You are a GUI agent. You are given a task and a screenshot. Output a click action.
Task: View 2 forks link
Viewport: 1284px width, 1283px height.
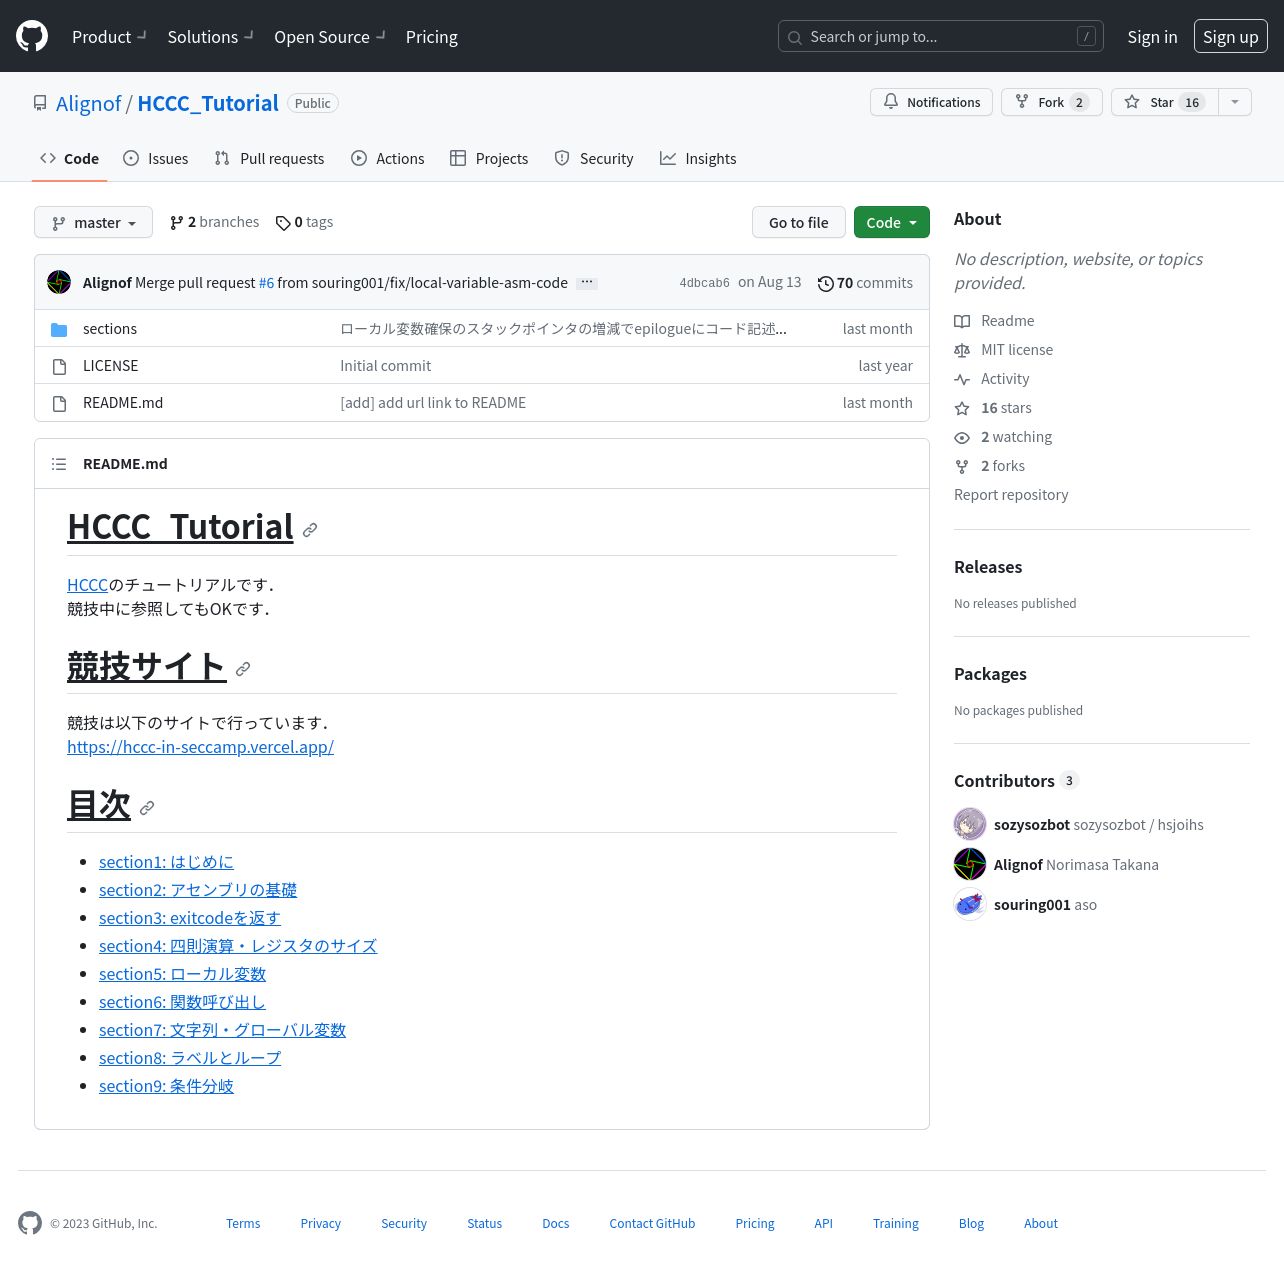pos(989,466)
